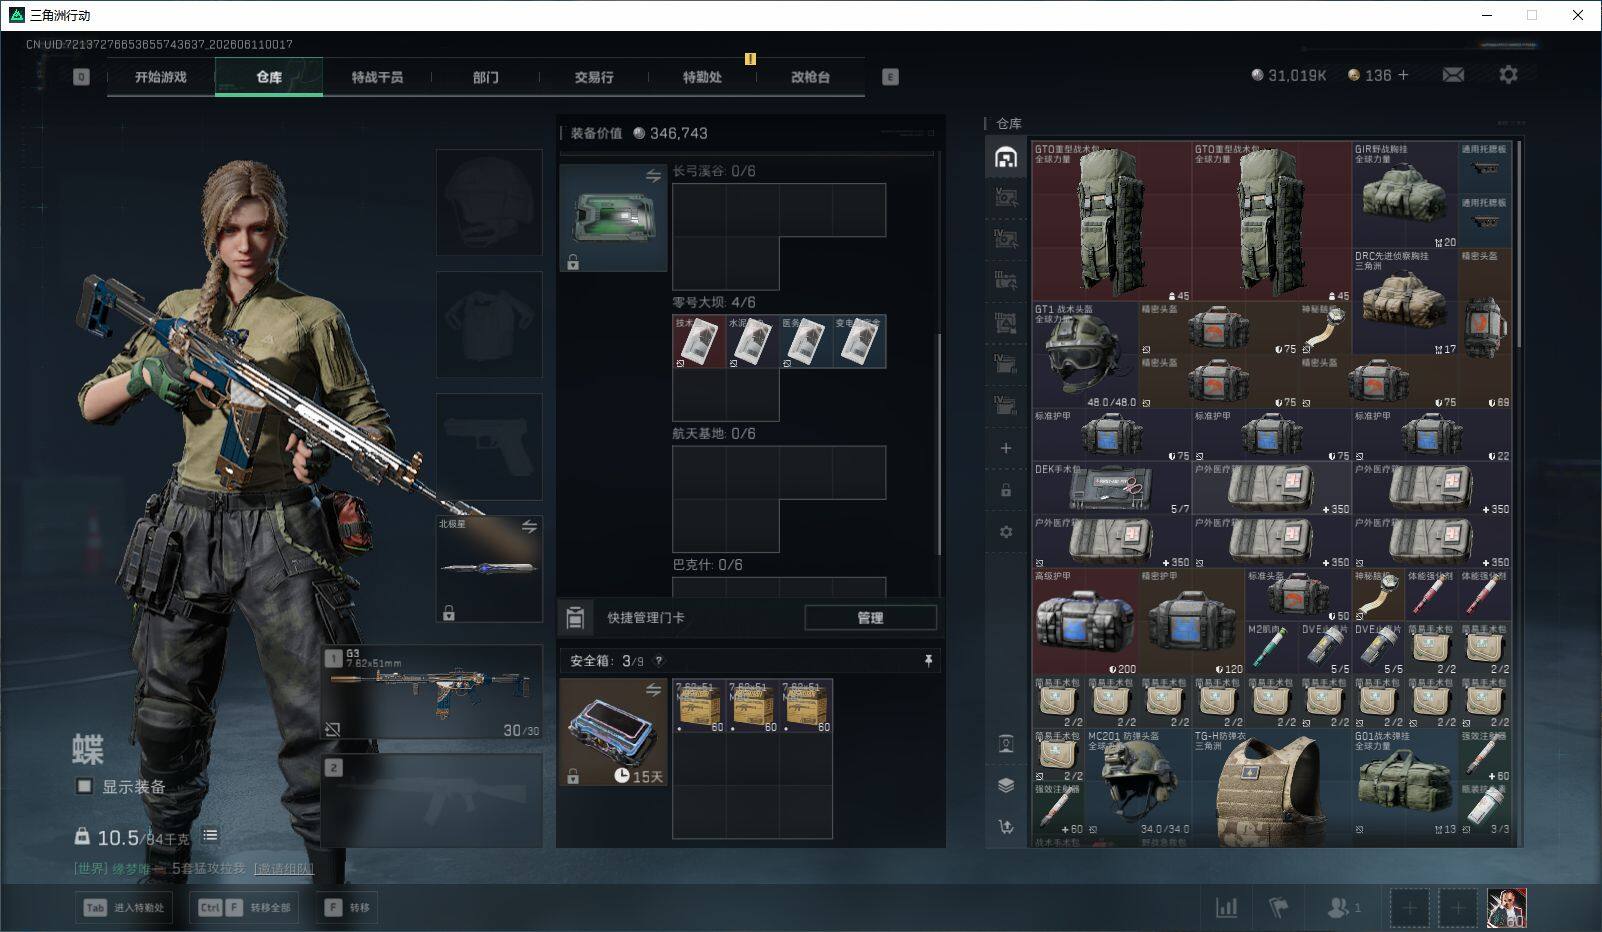Select the DRC先进侦察胸挂 chest rig
Viewport: 1602px width, 932px height.
click(1405, 302)
